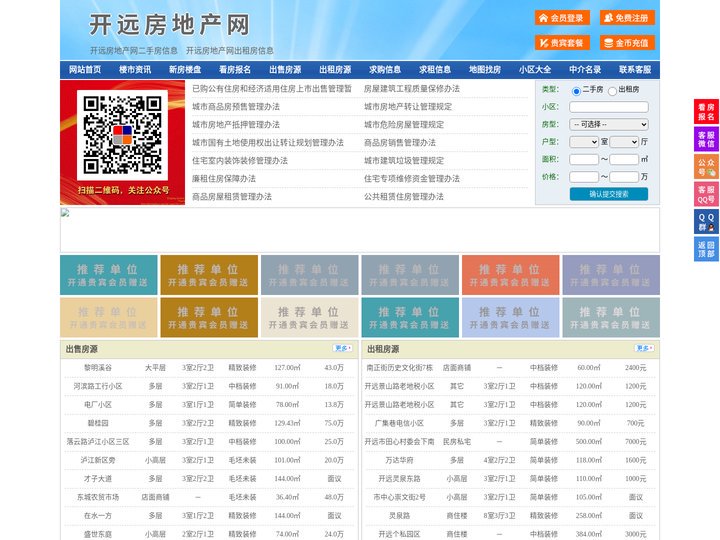Select the 二手房 radio button

(x=576, y=91)
